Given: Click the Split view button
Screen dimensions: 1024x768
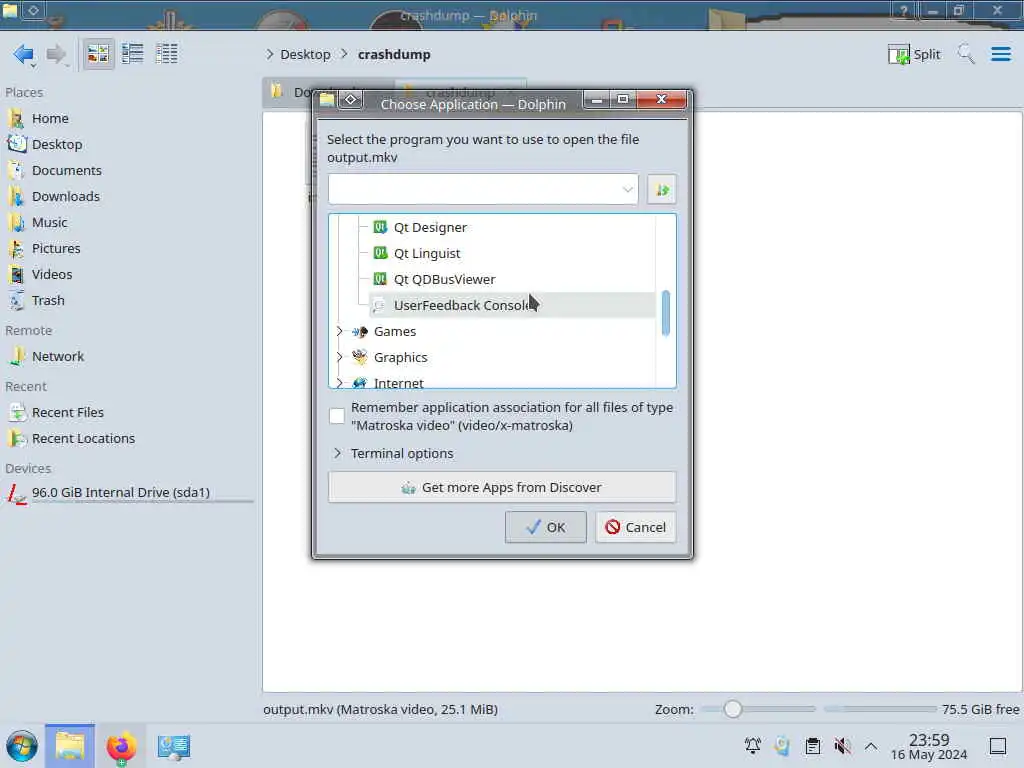Looking at the screenshot, I should (914, 54).
